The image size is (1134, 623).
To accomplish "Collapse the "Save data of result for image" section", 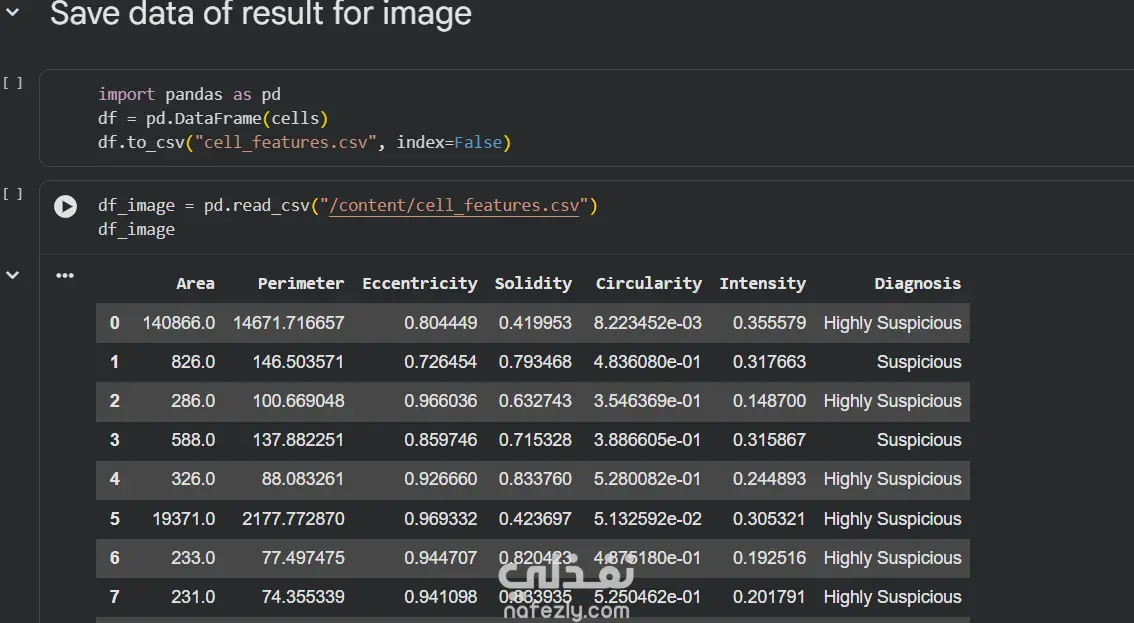I will pos(13,13).
